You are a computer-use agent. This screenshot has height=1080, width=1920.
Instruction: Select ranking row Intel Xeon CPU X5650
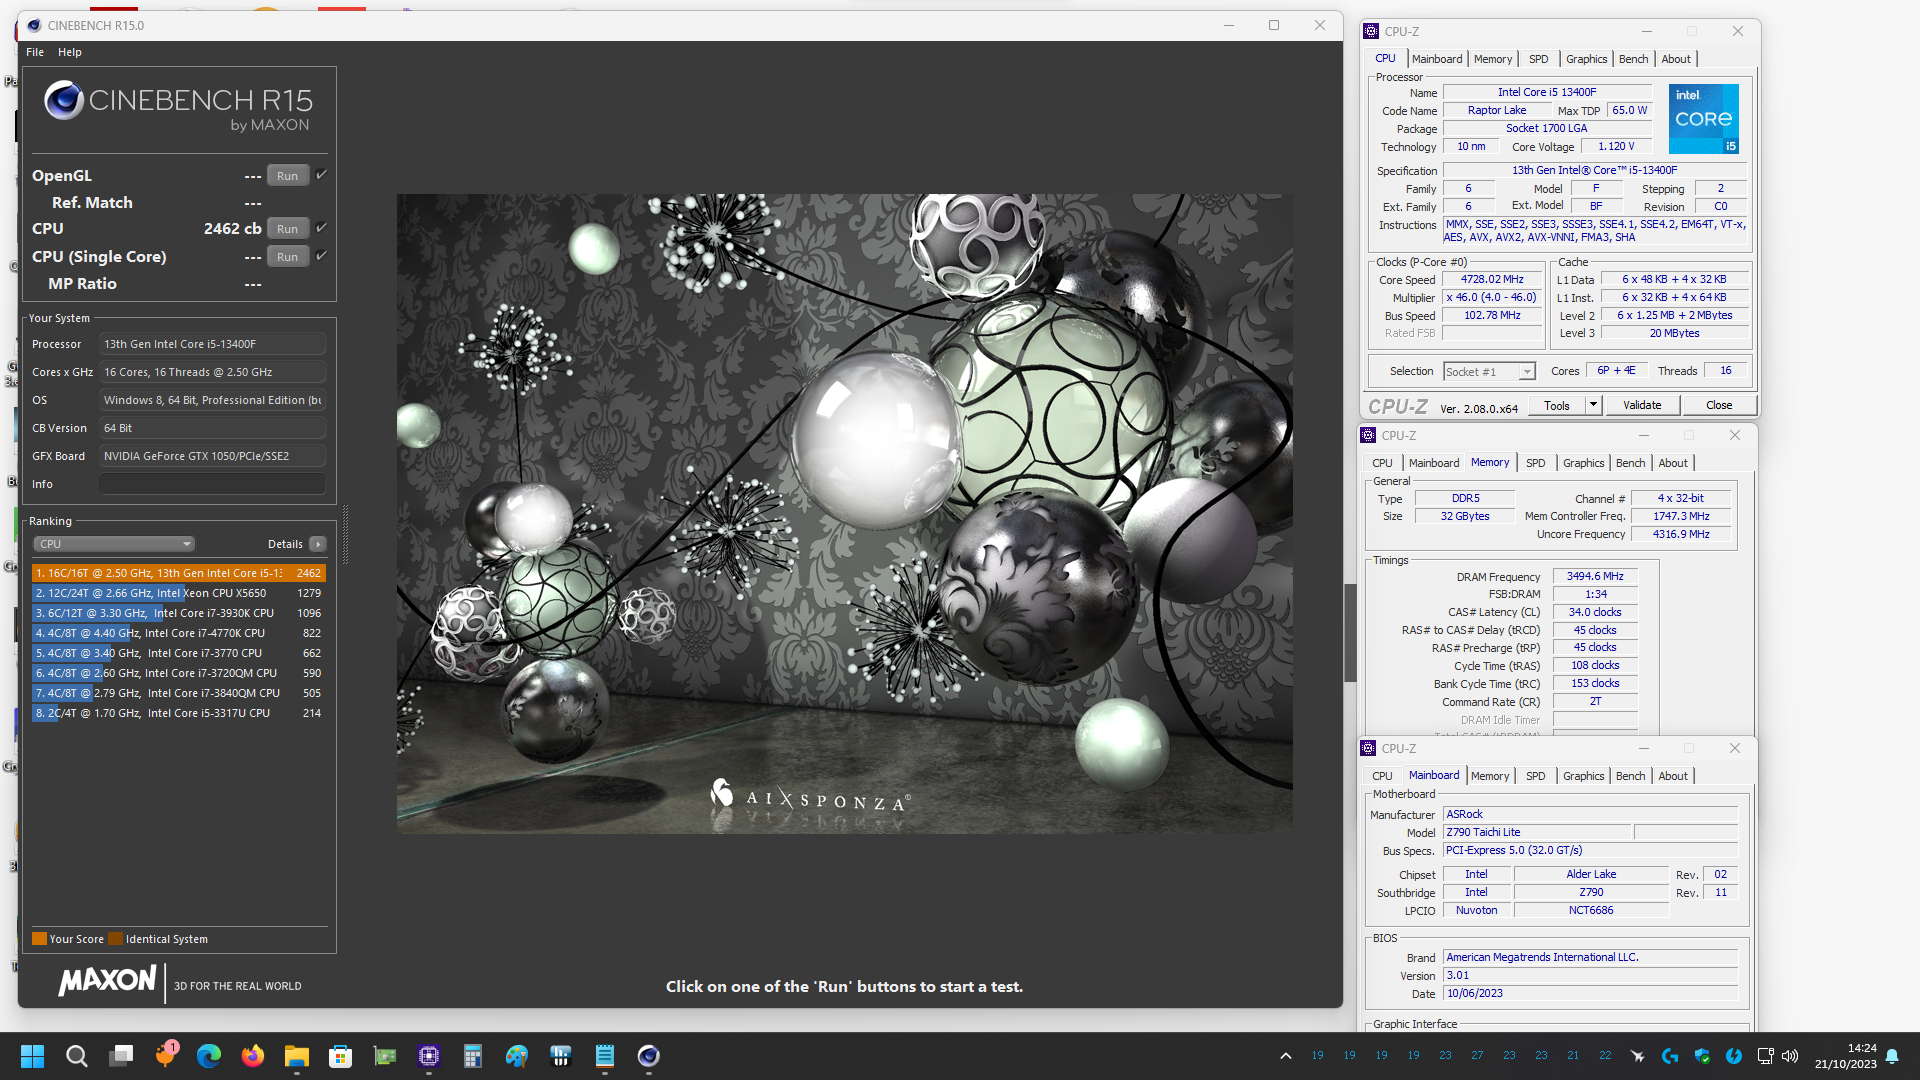point(179,593)
